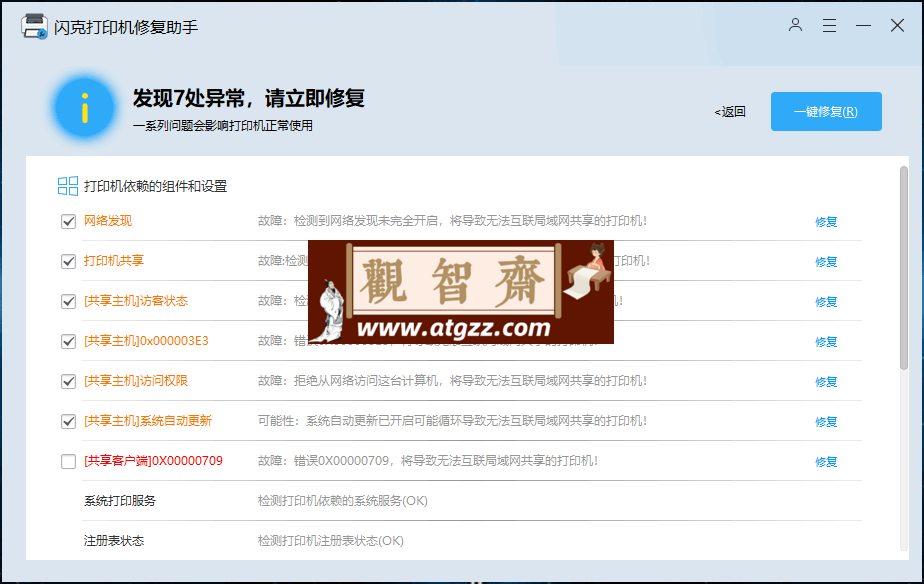This screenshot has height=584, width=924.
Task: Close the 闪克打印机修复助手 window
Action: [x=897, y=25]
